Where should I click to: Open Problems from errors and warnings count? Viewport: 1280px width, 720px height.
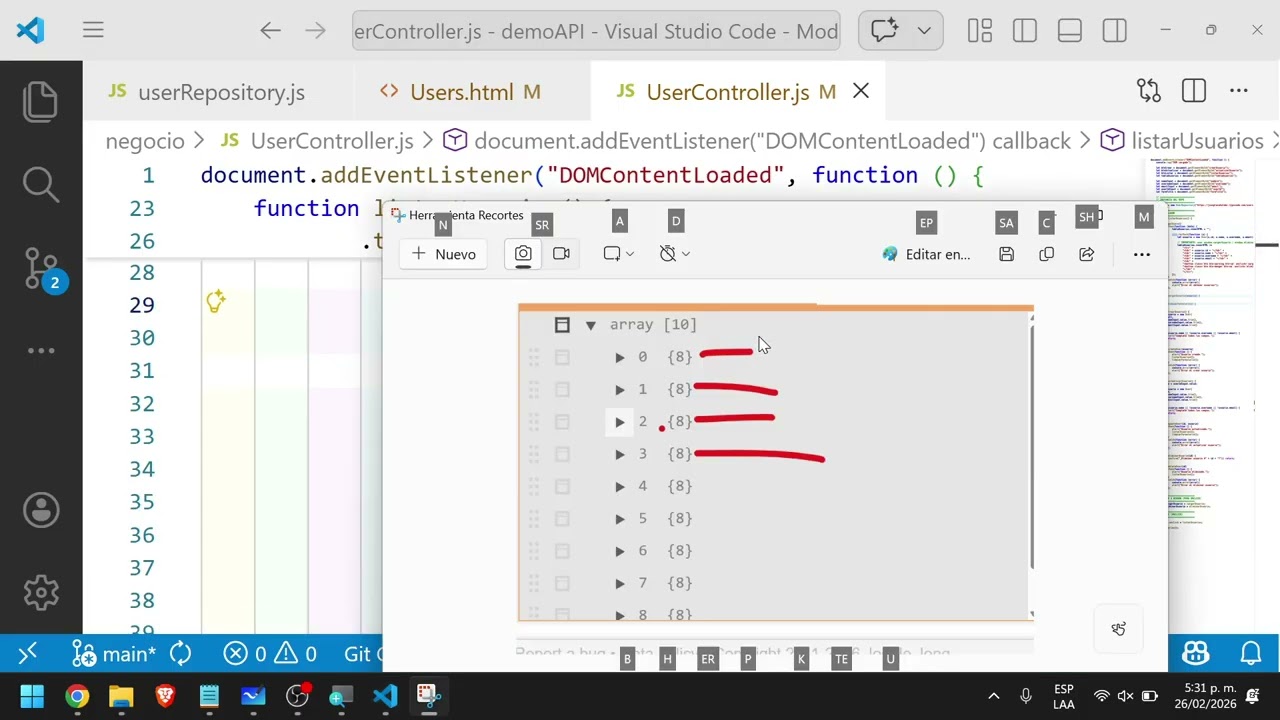[270, 654]
